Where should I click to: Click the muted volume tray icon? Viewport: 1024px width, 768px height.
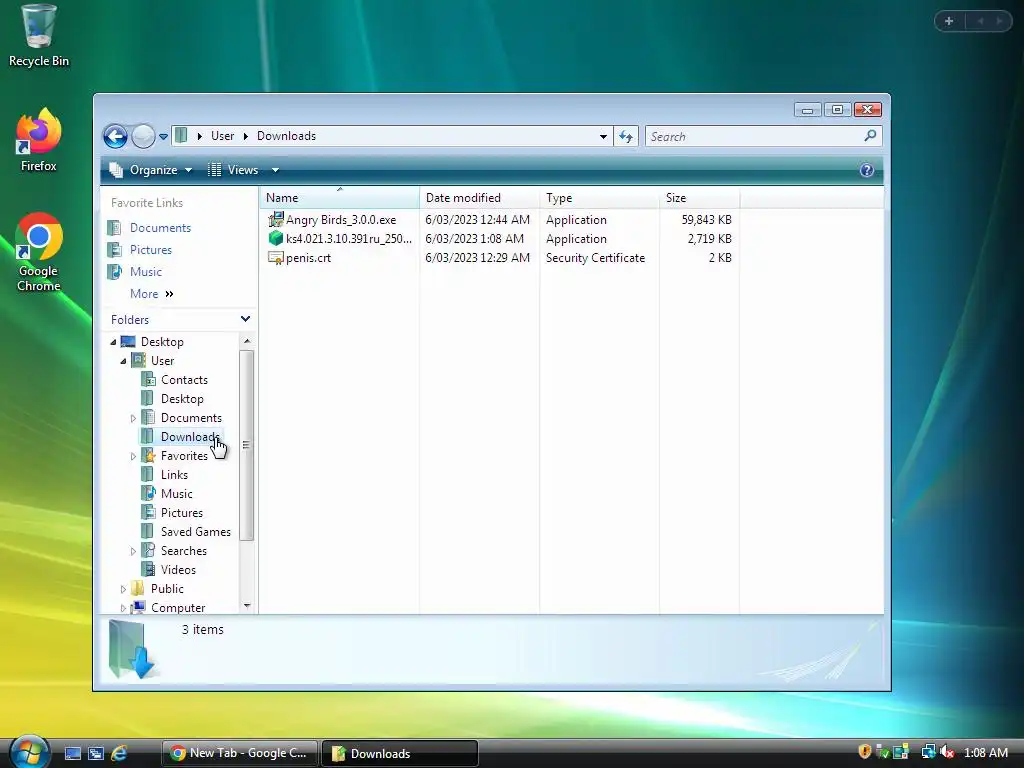947,752
